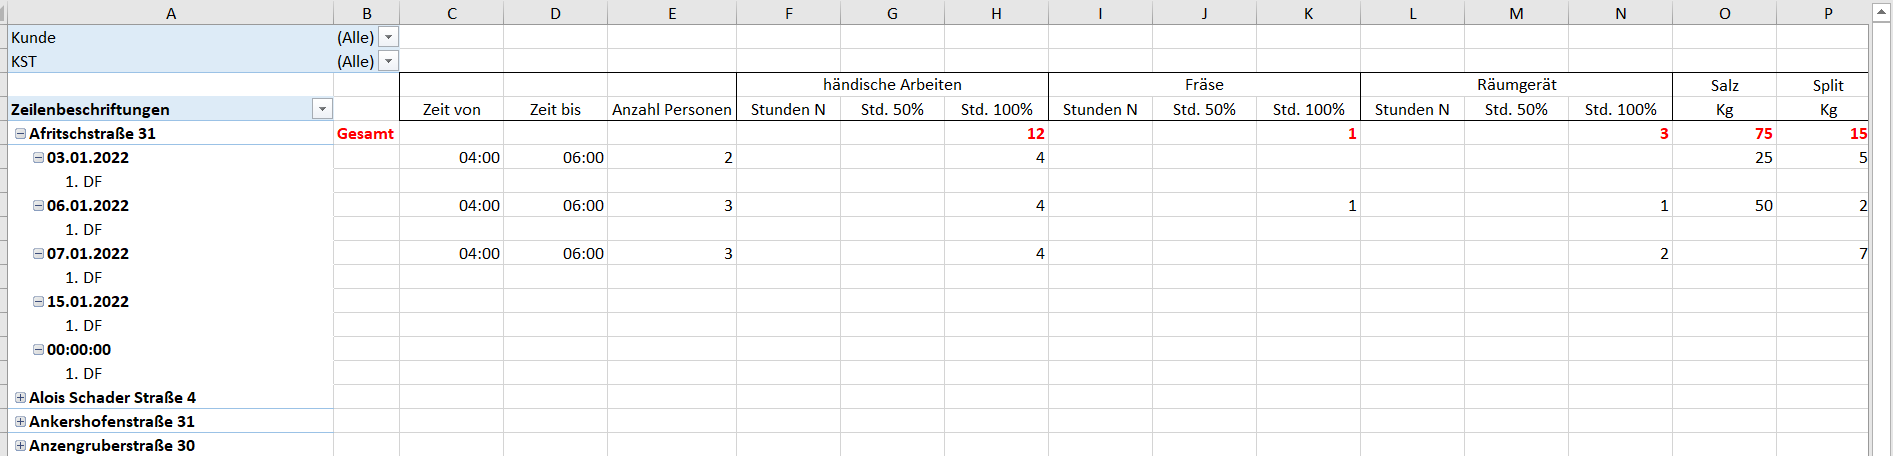This screenshot has height=456, width=1893.
Task: Collapse the 03.01.2022 date group
Action: tap(38, 157)
